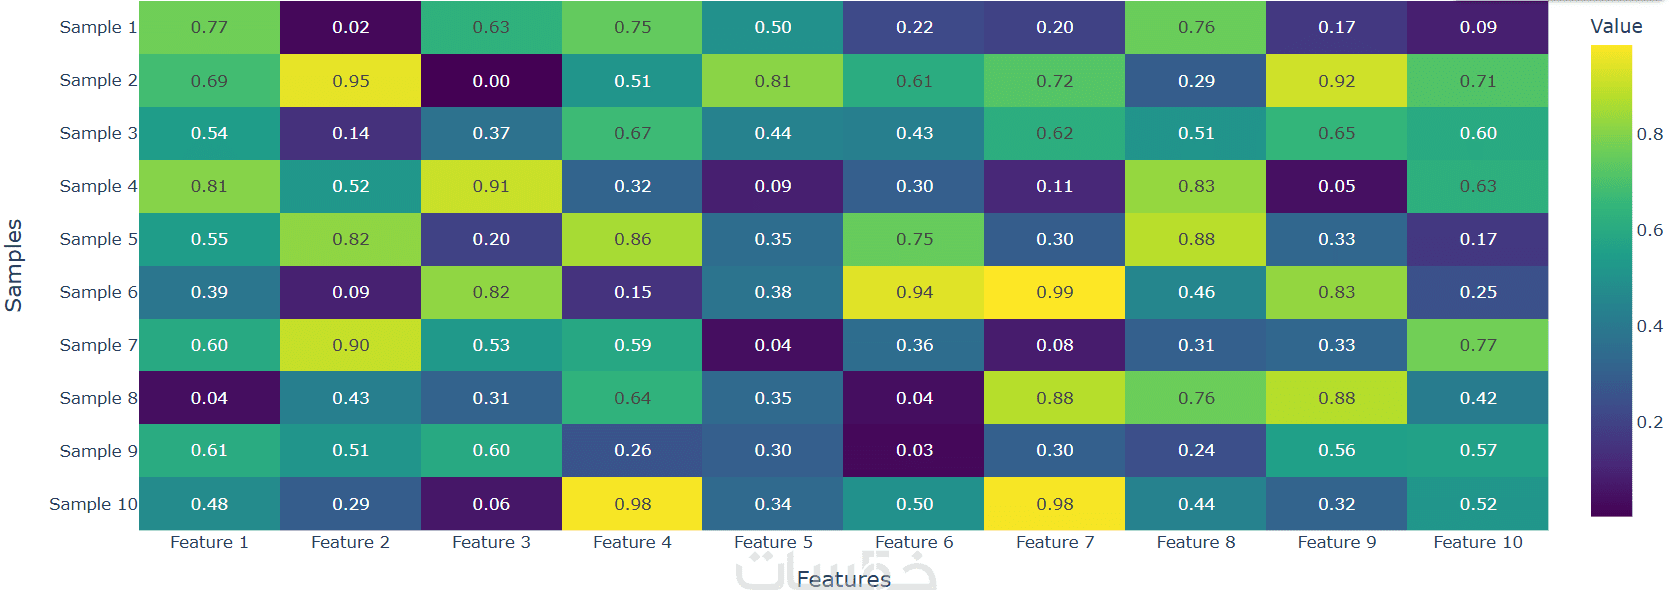Click the 0.91 cell in Sample 4 row

point(491,186)
